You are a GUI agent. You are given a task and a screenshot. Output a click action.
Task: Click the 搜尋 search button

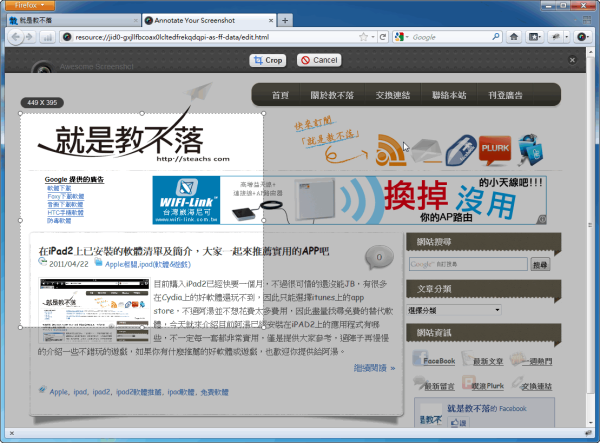coord(540,264)
